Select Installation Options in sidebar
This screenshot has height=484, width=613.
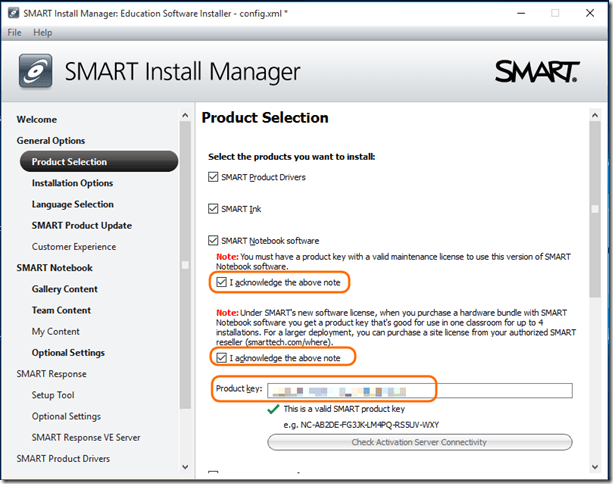72,183
